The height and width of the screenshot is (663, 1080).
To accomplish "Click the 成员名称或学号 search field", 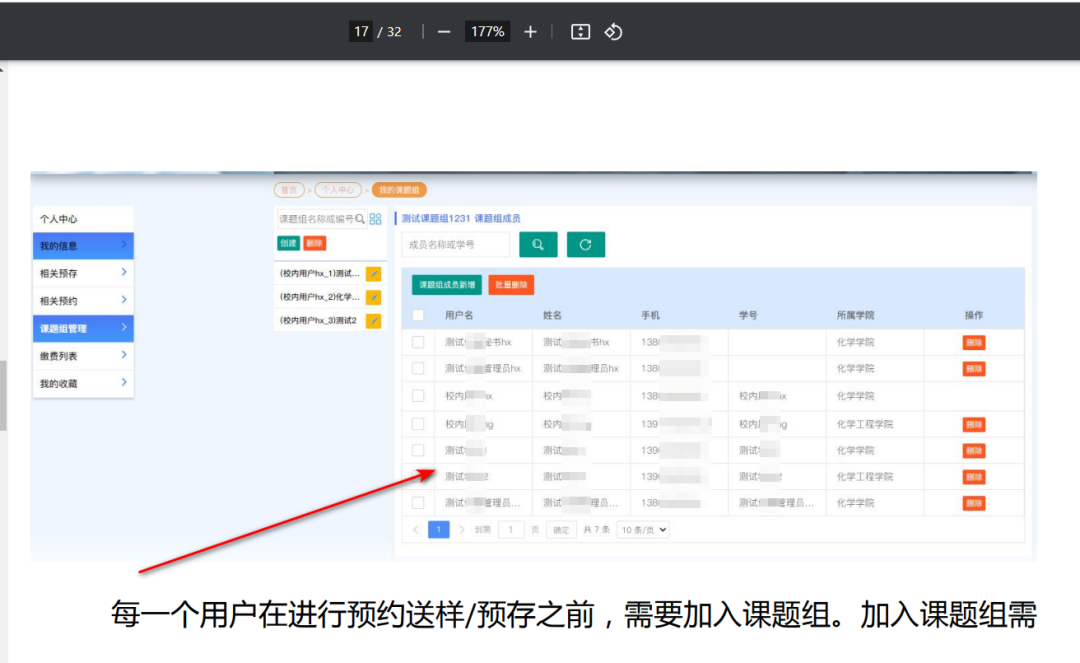I will coord(456,244).
